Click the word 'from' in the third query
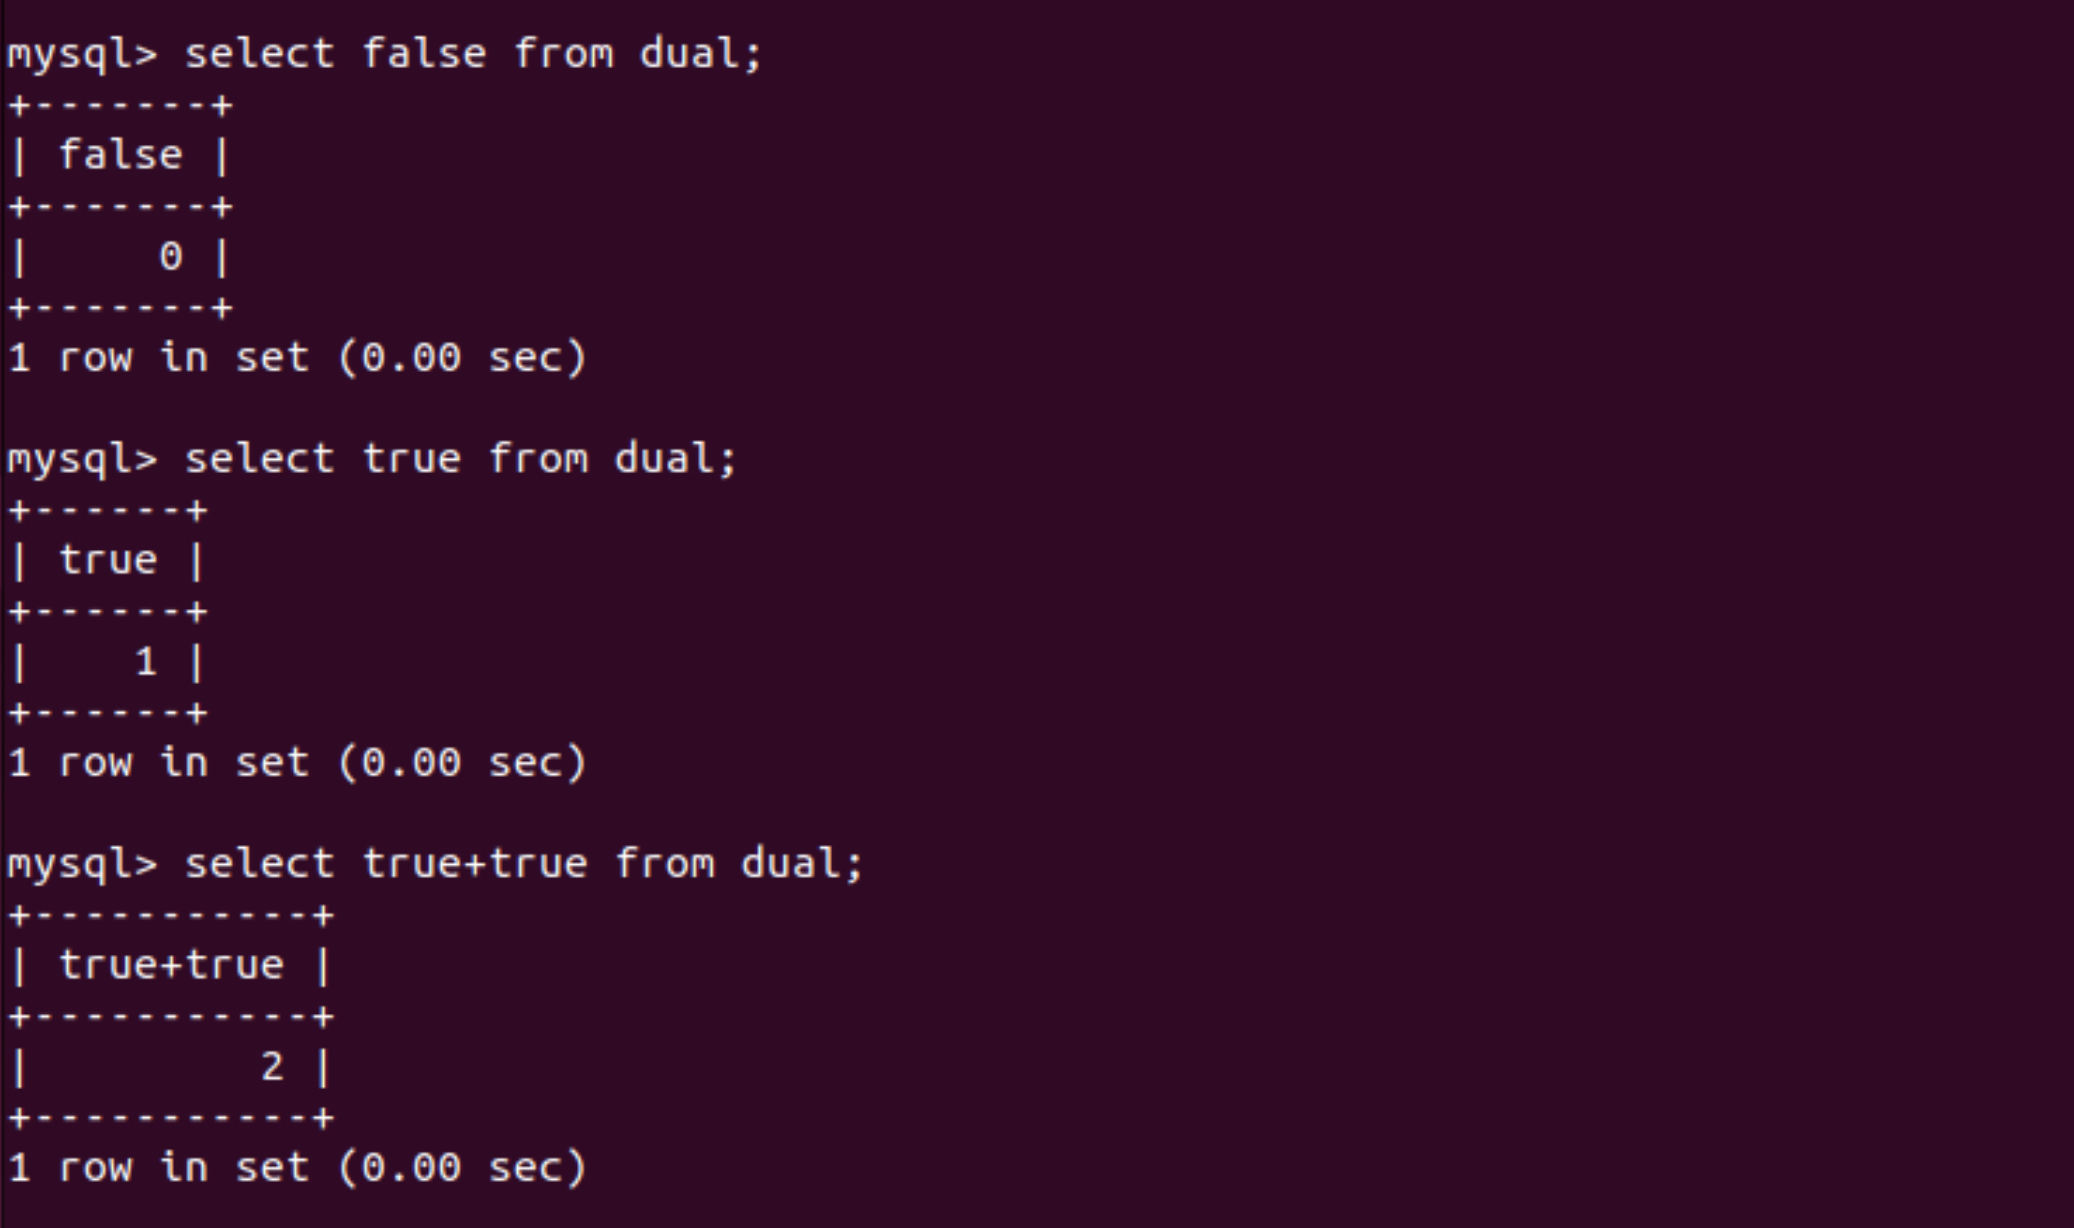The width and height of the screenshot is (2074, 1228). click(665, 864)
